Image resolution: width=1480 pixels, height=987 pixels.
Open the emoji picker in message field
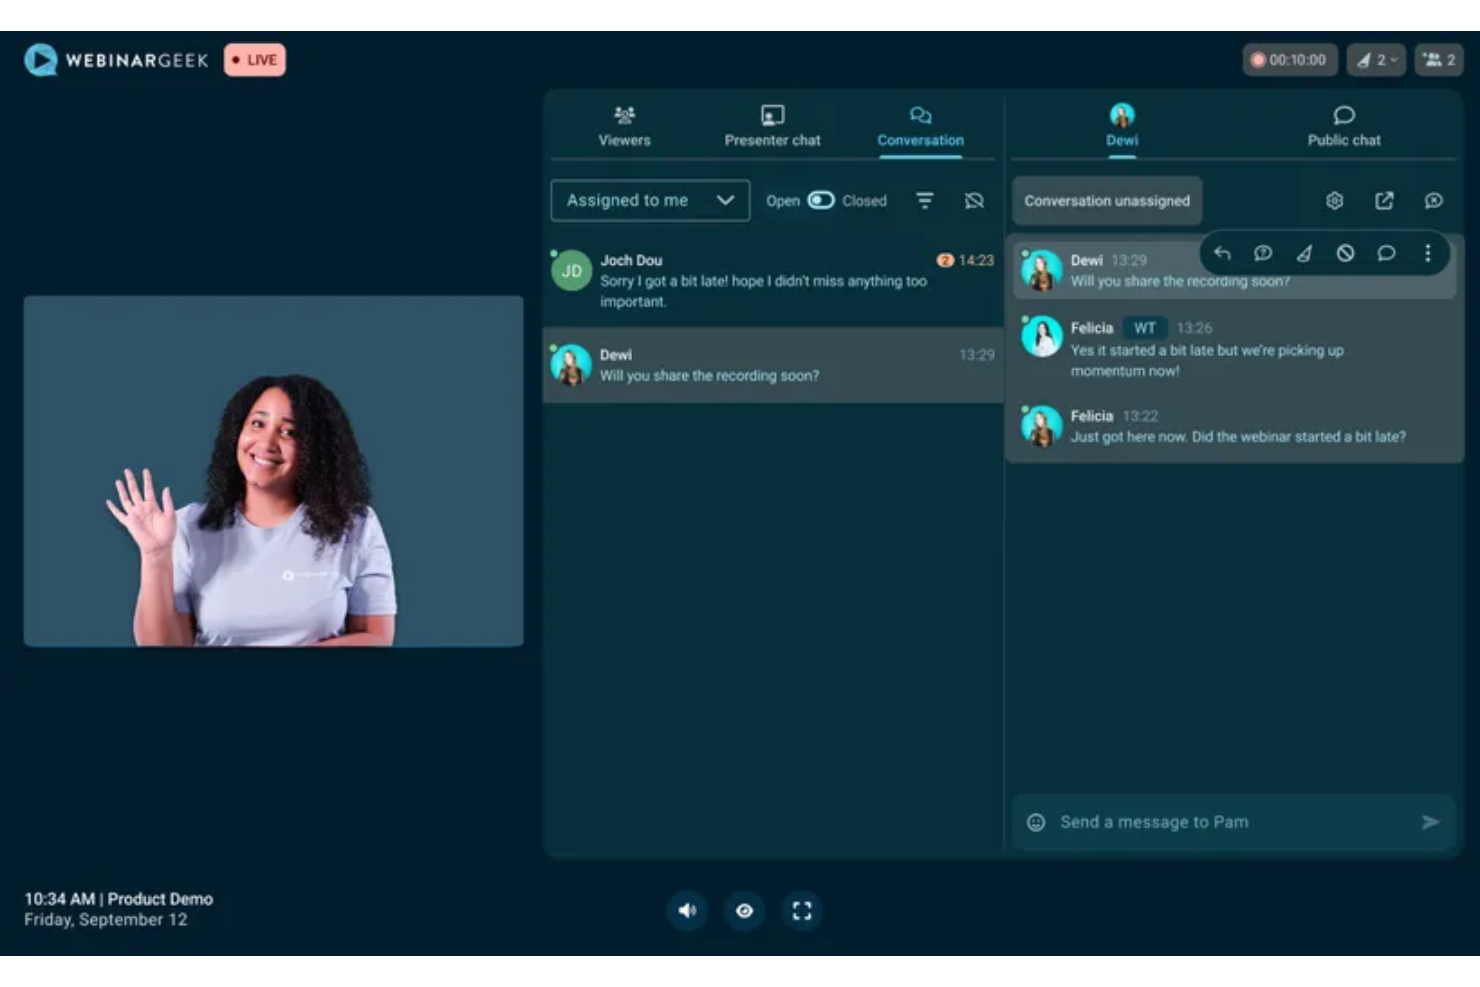pyautogui.click(x=1037, y=821)
